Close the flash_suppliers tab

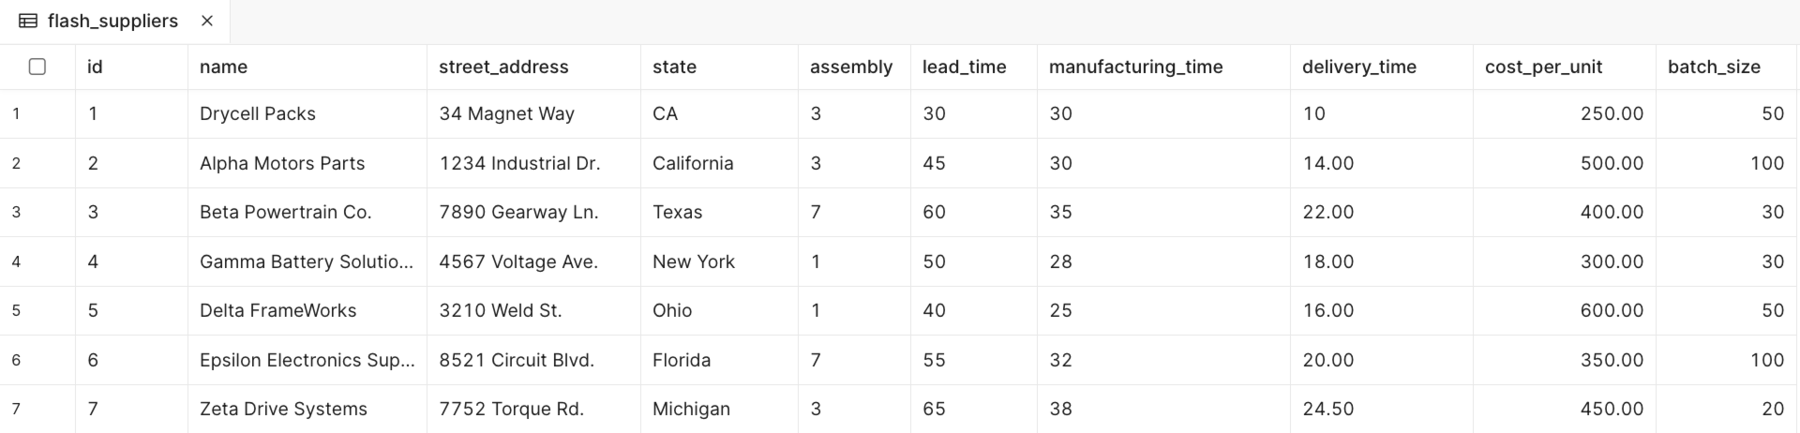[207, 21]
